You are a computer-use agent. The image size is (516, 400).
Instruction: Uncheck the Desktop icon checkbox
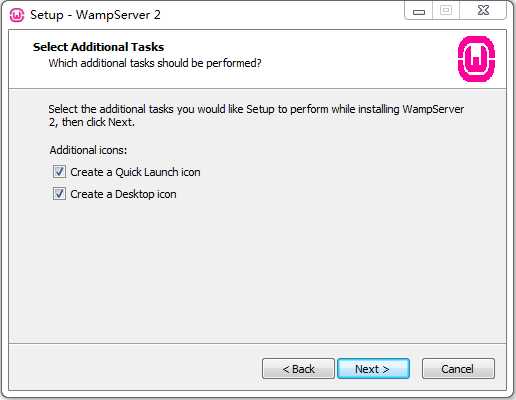tap(59, 194)
